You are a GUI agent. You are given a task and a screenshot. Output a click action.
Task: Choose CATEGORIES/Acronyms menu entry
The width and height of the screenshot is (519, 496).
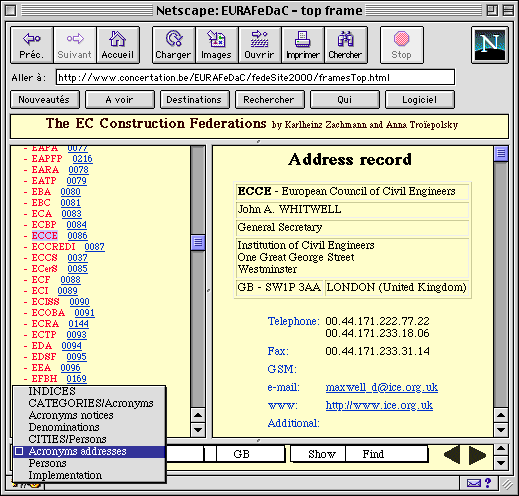tap(89, 403)
